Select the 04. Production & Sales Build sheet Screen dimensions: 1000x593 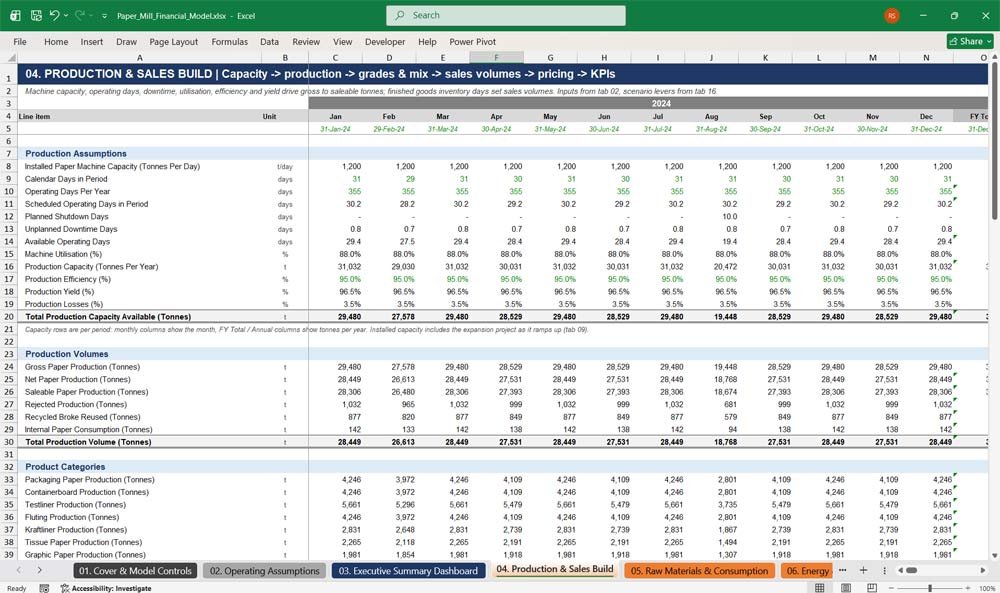point(555,569)
